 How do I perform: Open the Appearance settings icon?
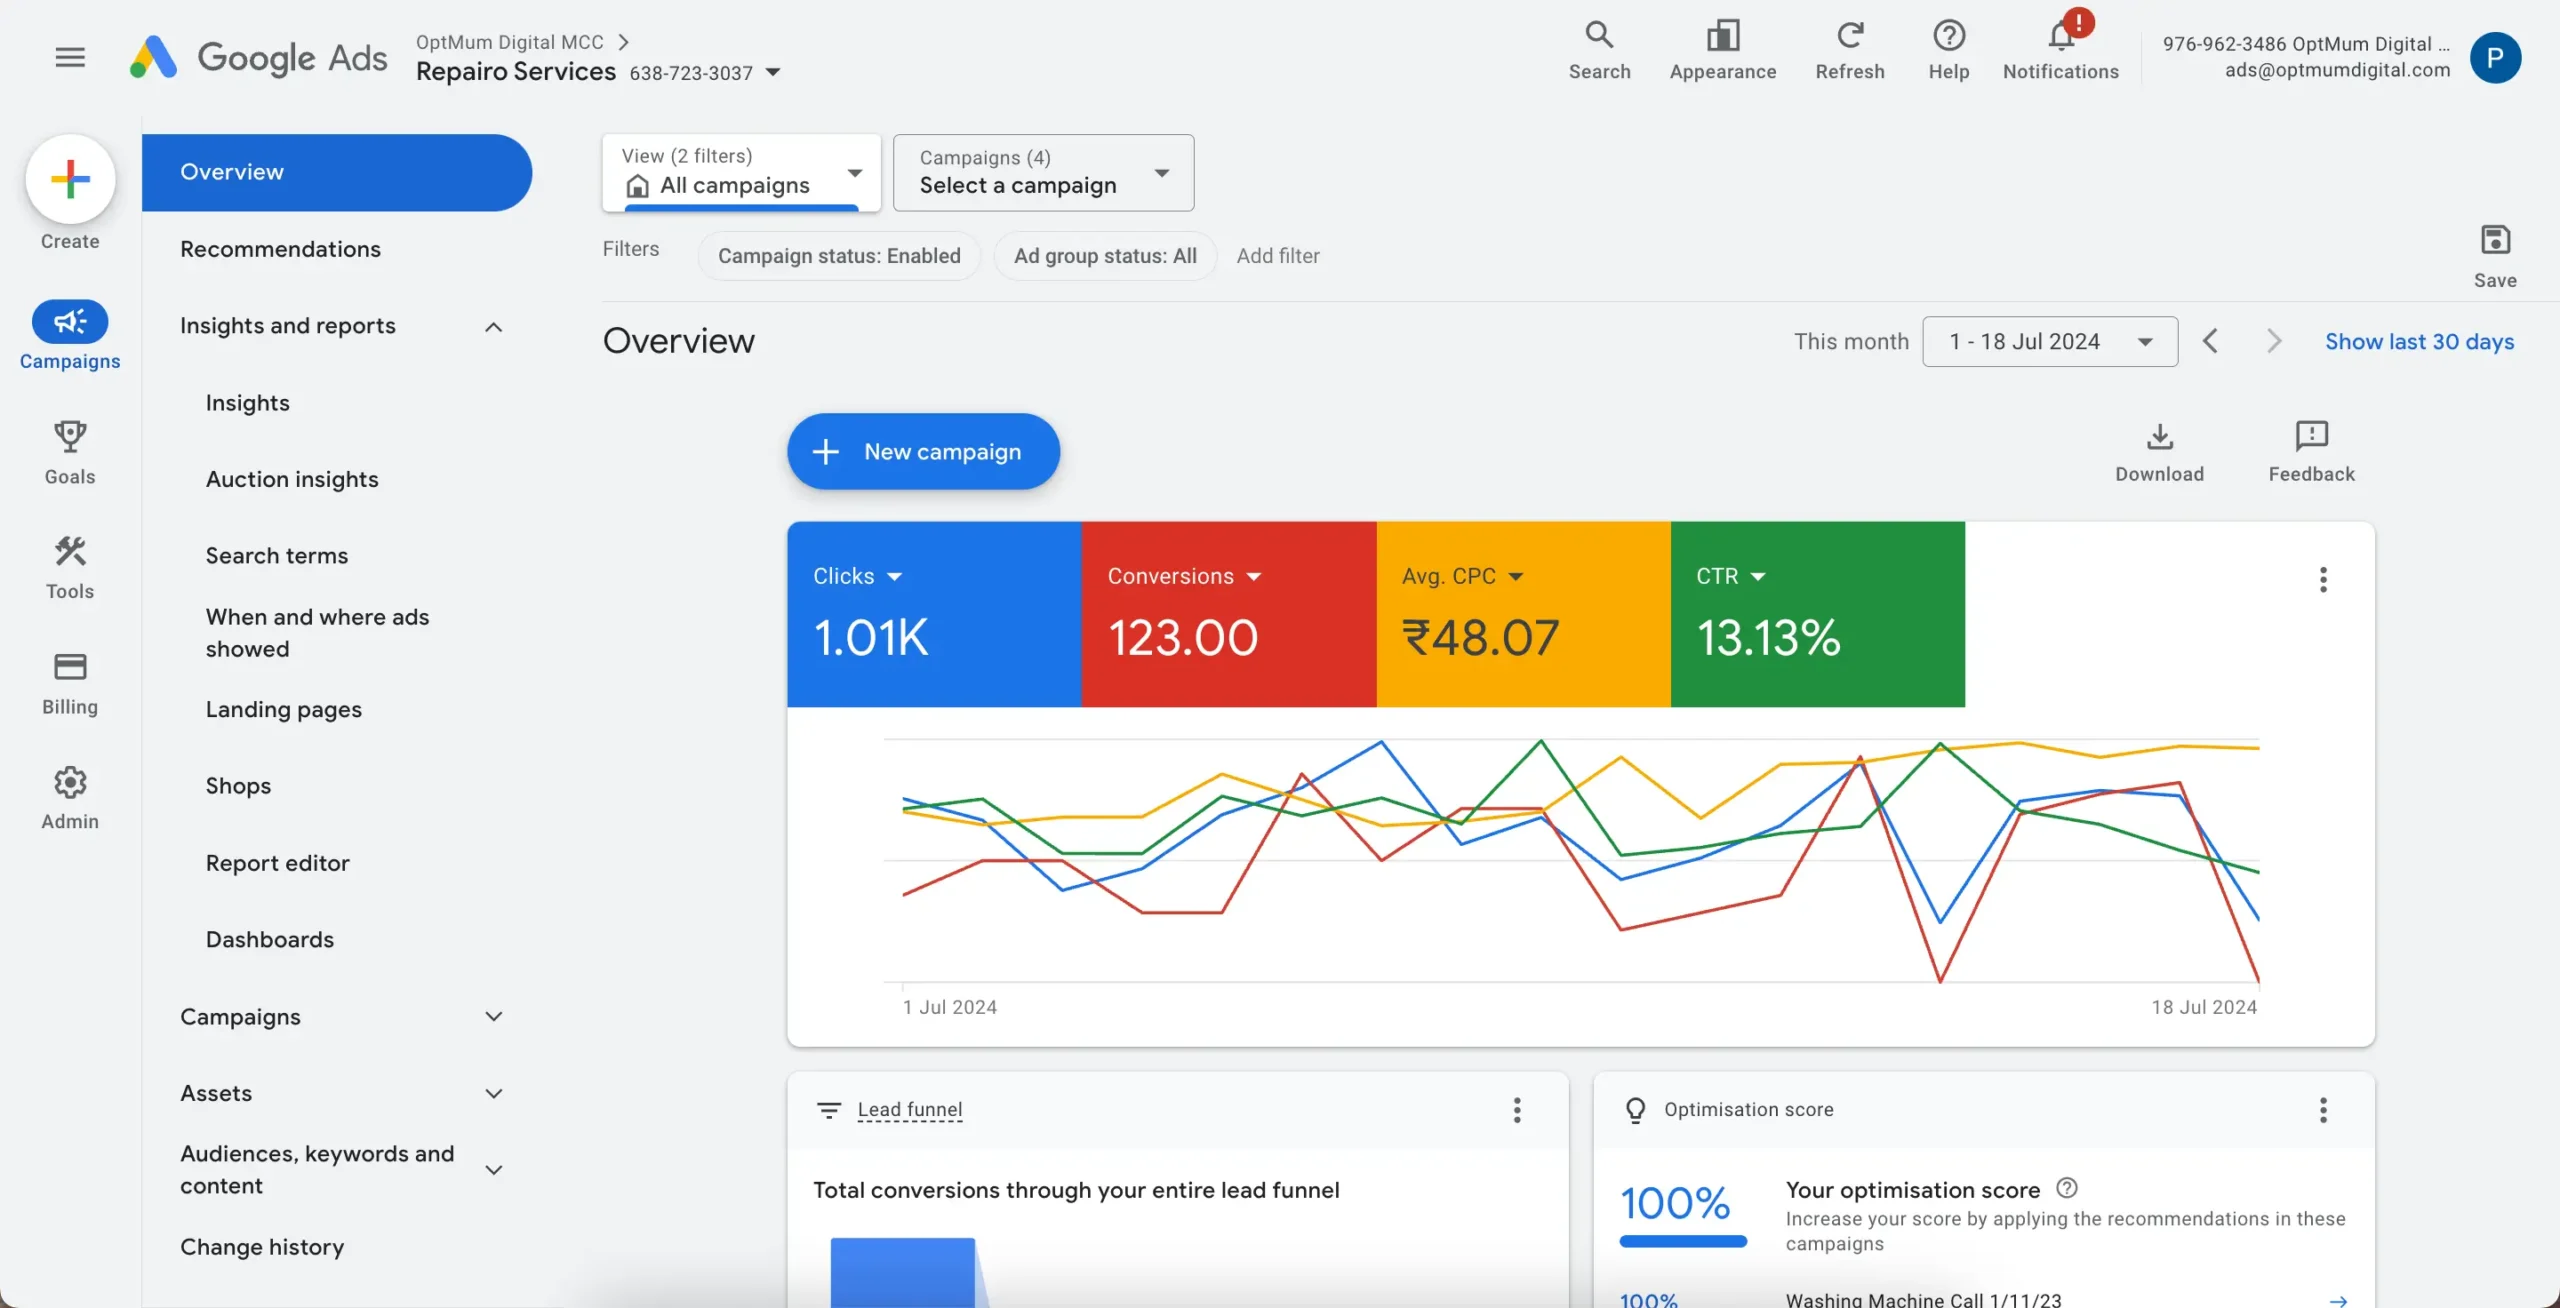[1722, 51]
